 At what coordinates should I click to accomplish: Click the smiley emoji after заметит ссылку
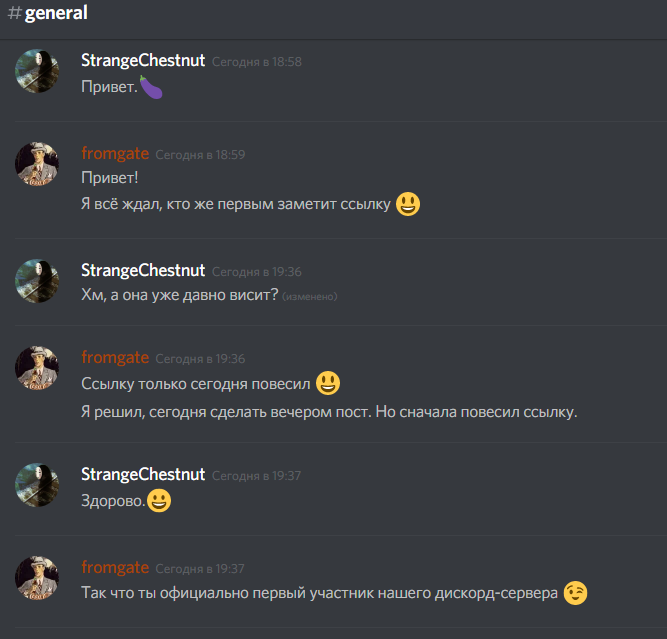[x=408, y=204]
